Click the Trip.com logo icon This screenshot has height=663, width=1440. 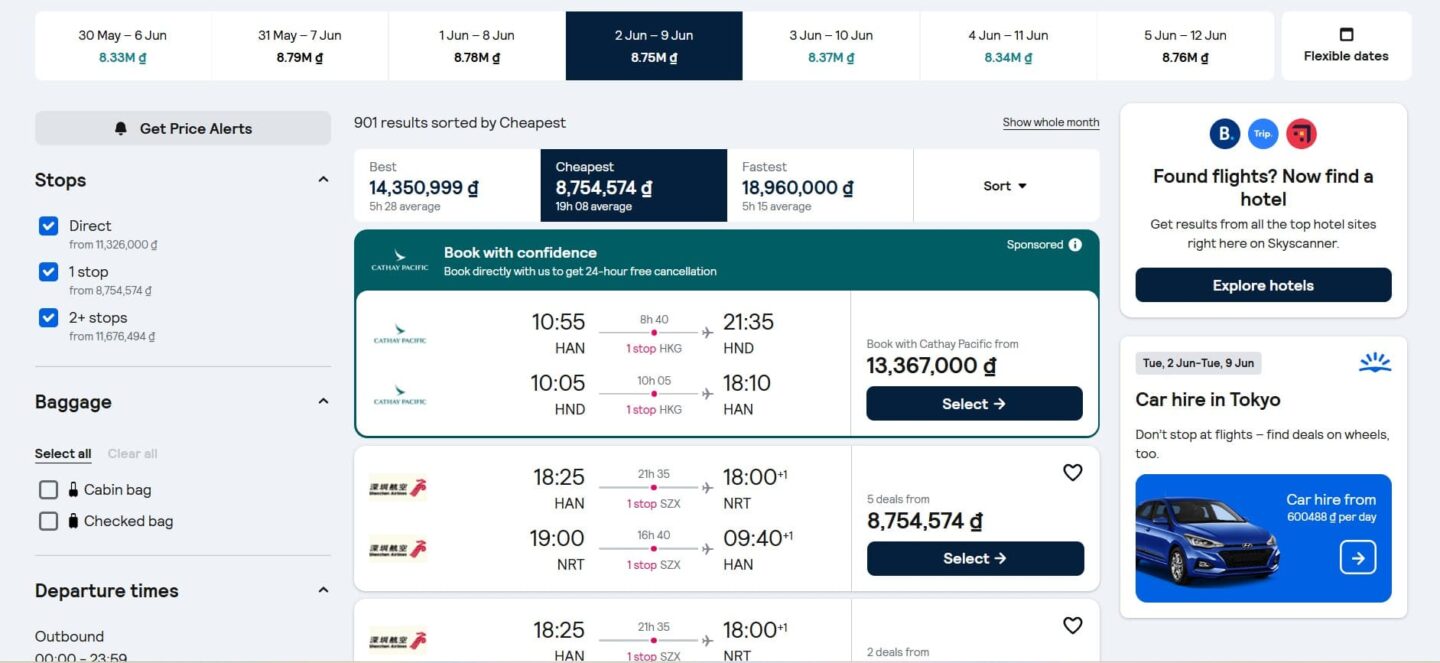pyautogui.click(x=1263, y=134)
